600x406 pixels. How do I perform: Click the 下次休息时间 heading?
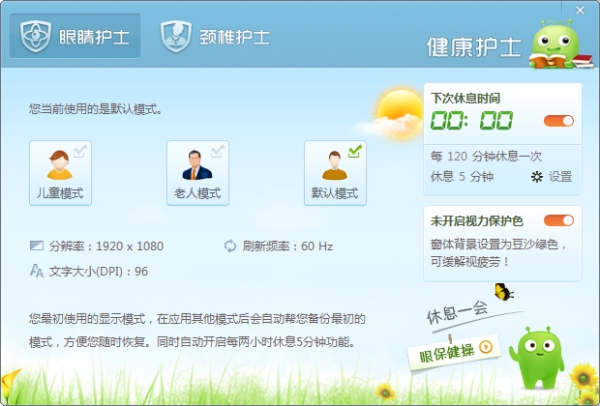click(x=465, y=98)
